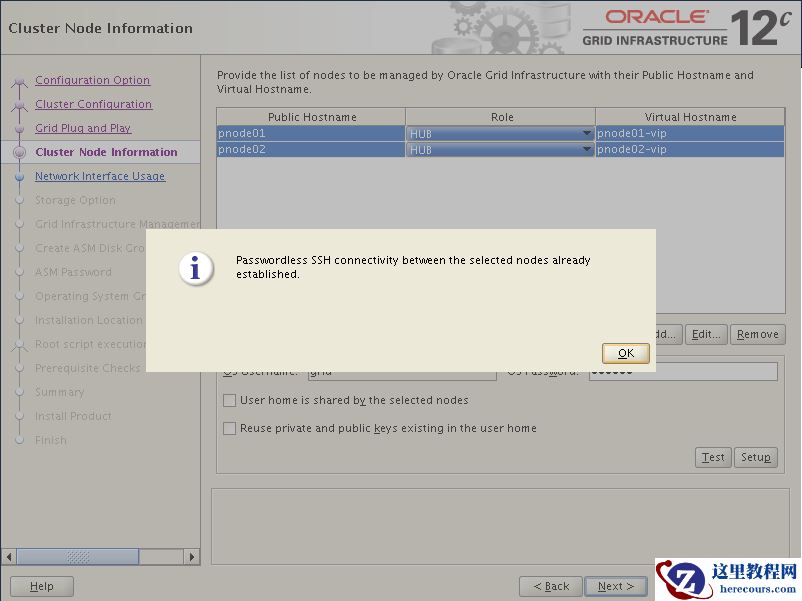This screenshot has height=601, width=802.
Task: Select the pnode01 public hostname cell
Action: (x=311, y=133)
